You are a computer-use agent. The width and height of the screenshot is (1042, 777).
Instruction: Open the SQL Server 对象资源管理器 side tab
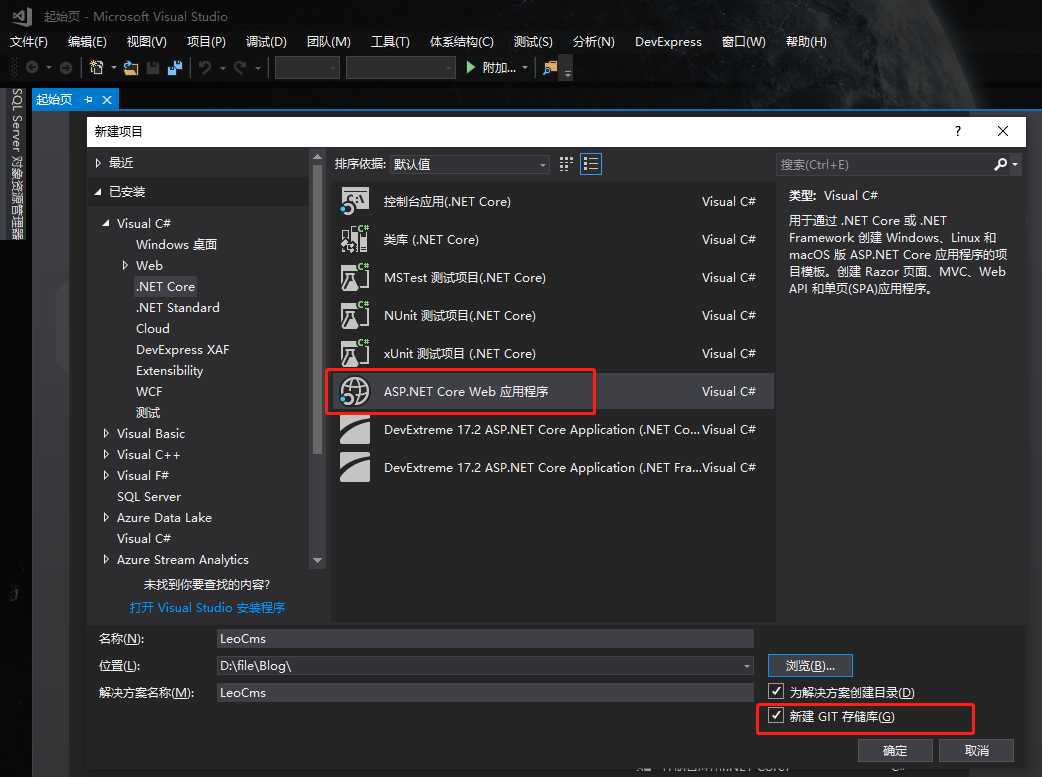pos(17,164)
